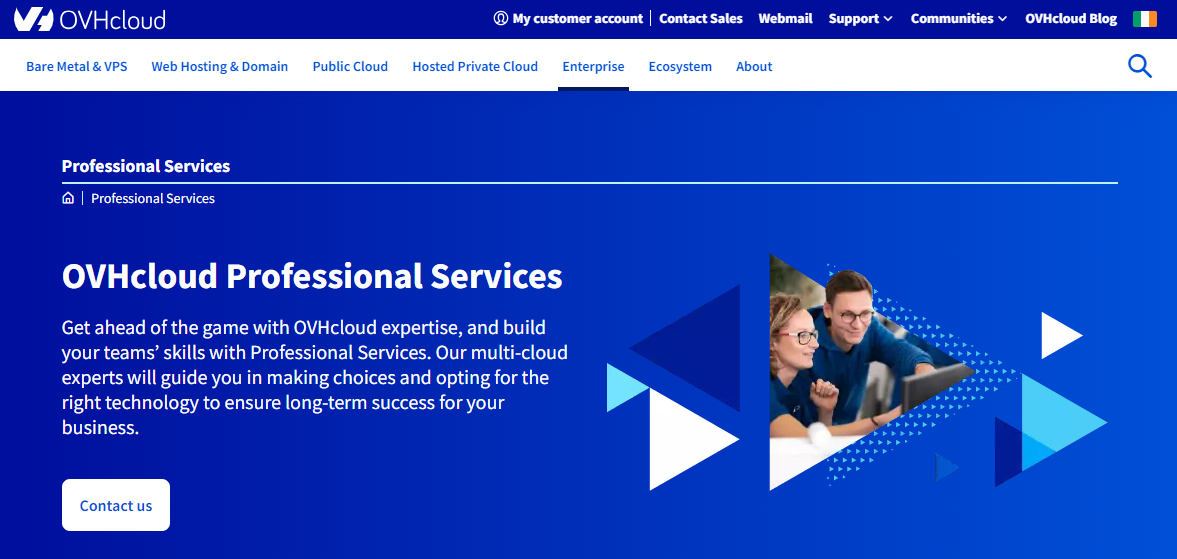
Task: Open the Web Hosting & Domain menu
Action: pyautogui.click(x=220, y=67)
